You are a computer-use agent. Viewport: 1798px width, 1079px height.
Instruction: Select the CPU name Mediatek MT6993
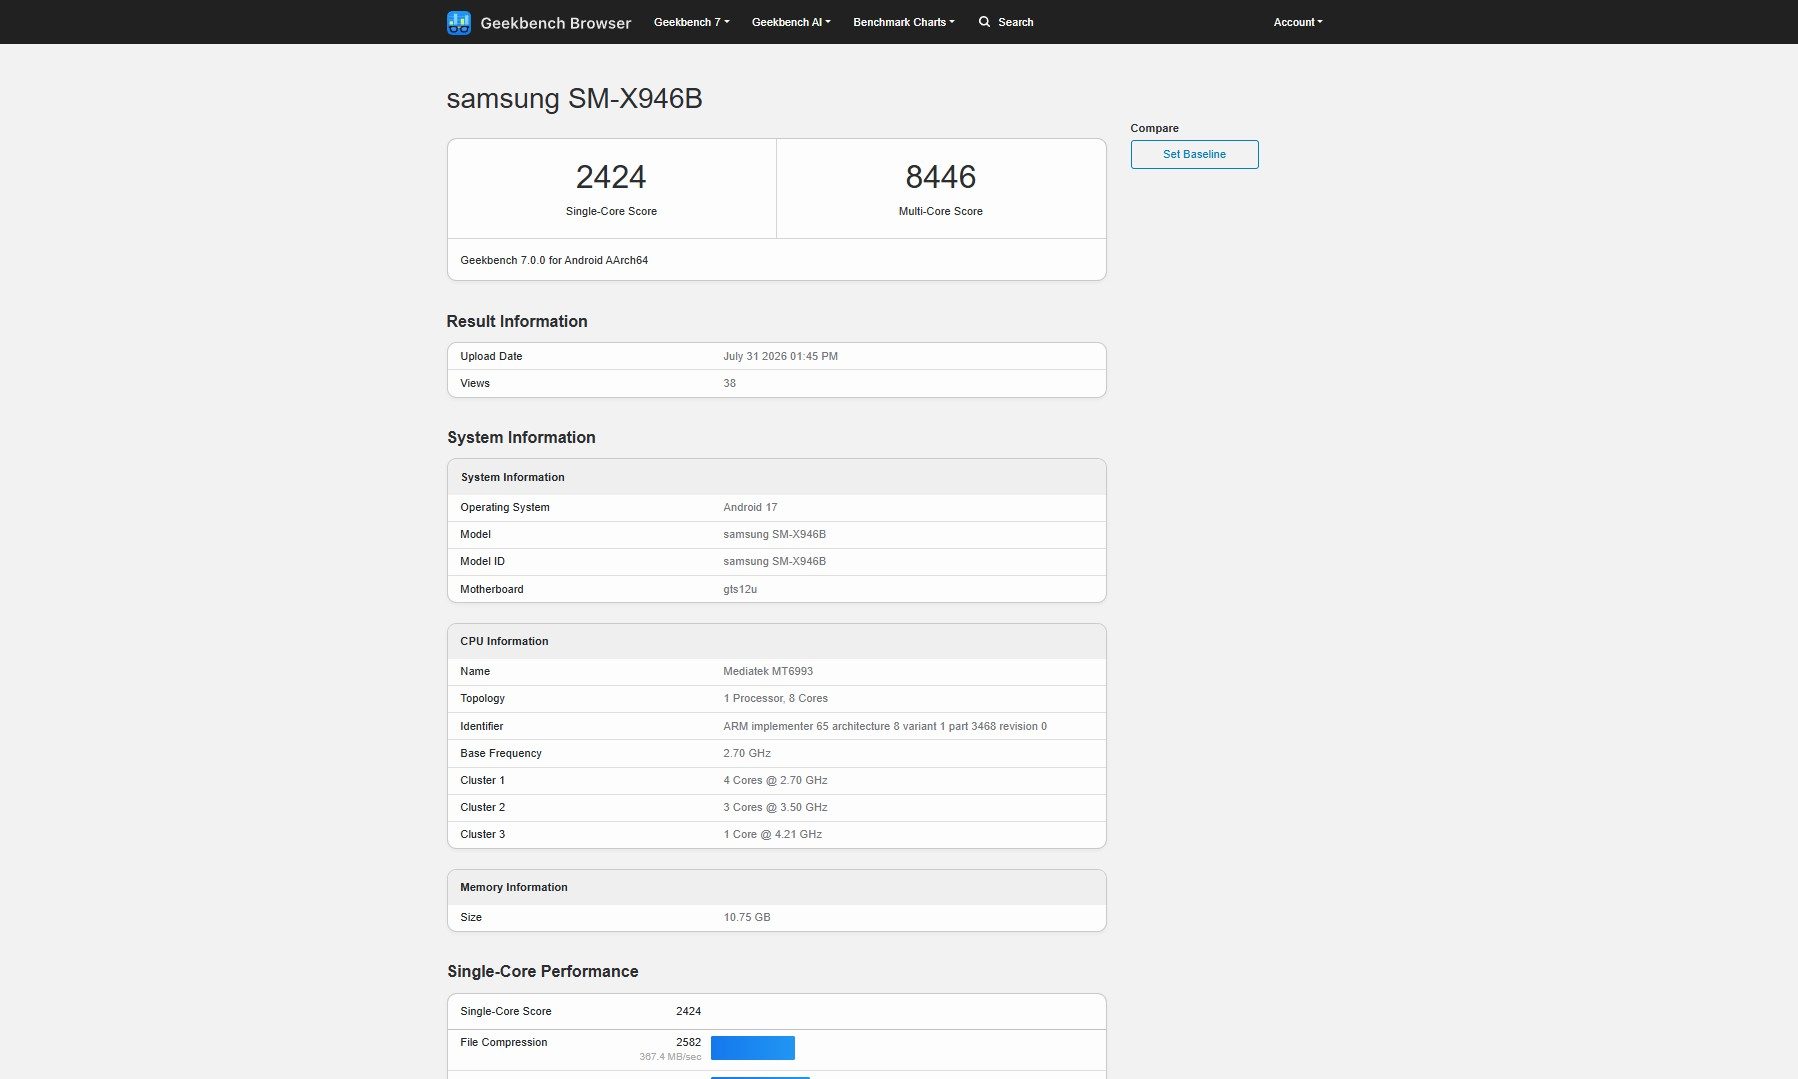[768, 671]
